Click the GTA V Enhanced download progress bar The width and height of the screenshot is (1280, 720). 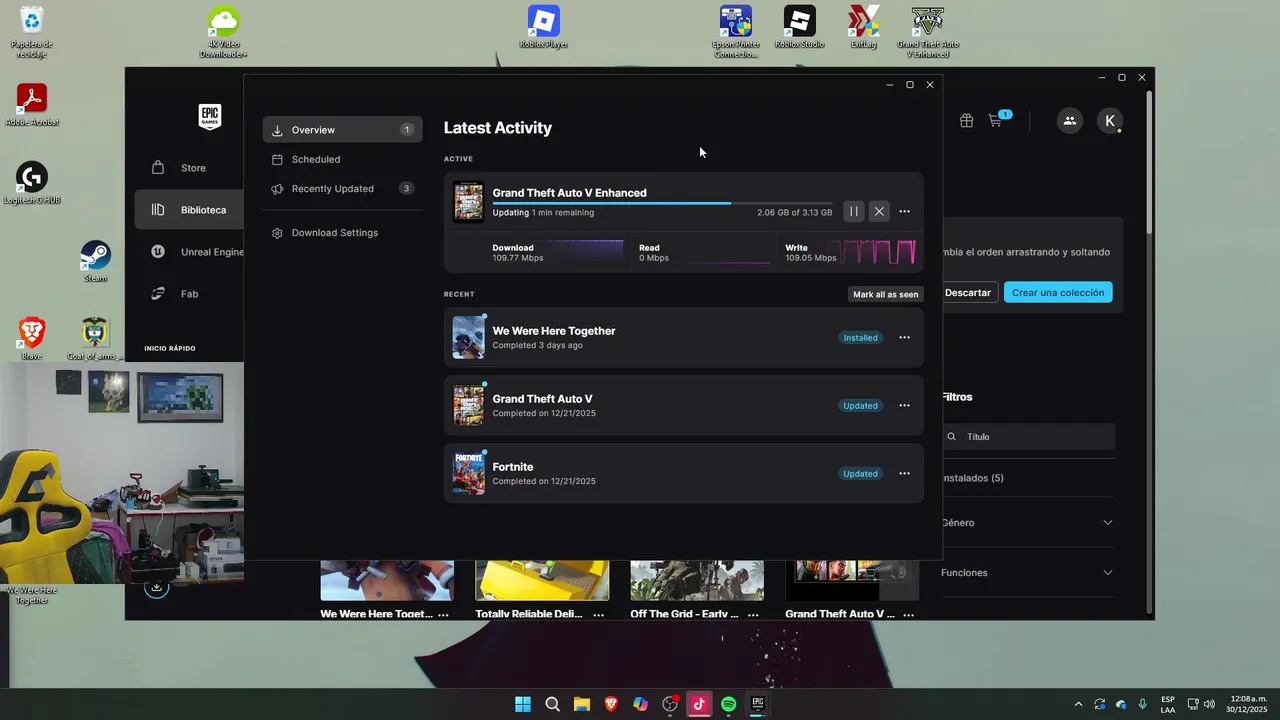(x=662, y=203)
